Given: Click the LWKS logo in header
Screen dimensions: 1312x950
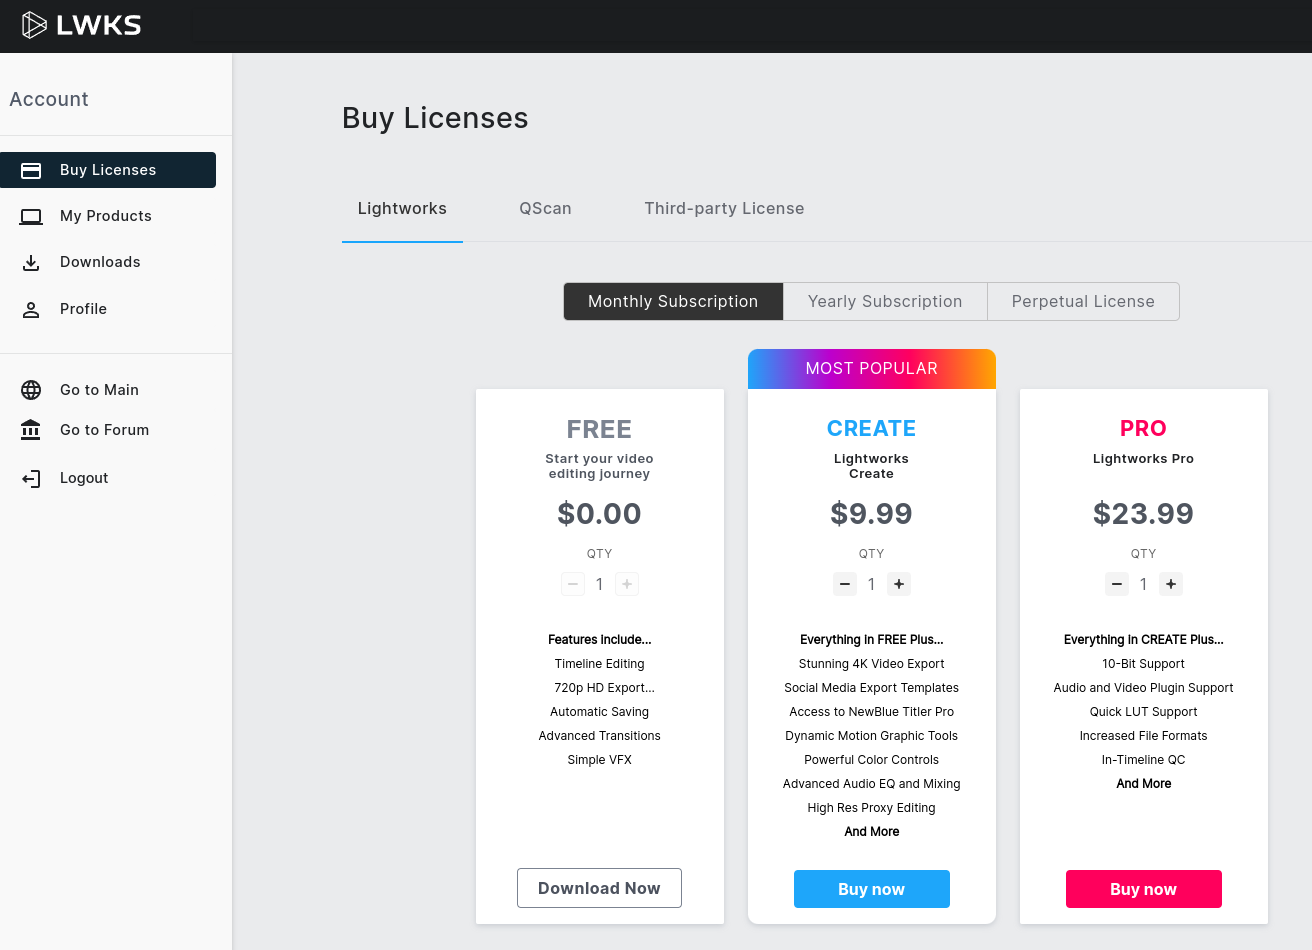Looking at the screenshot, I should [81, 25].
